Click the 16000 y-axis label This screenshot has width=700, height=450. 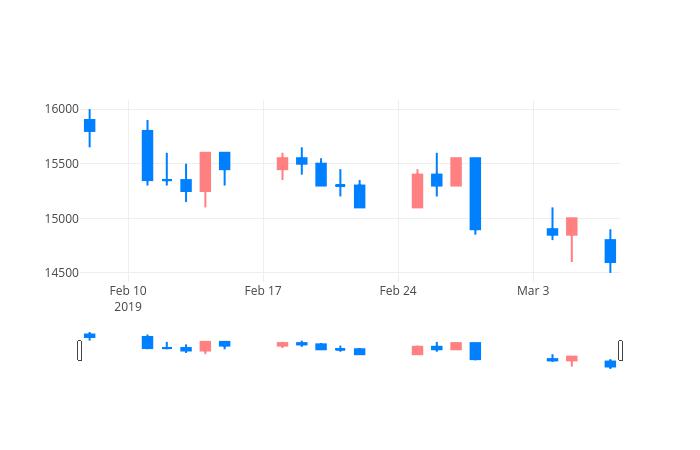(x=62, y=109)
